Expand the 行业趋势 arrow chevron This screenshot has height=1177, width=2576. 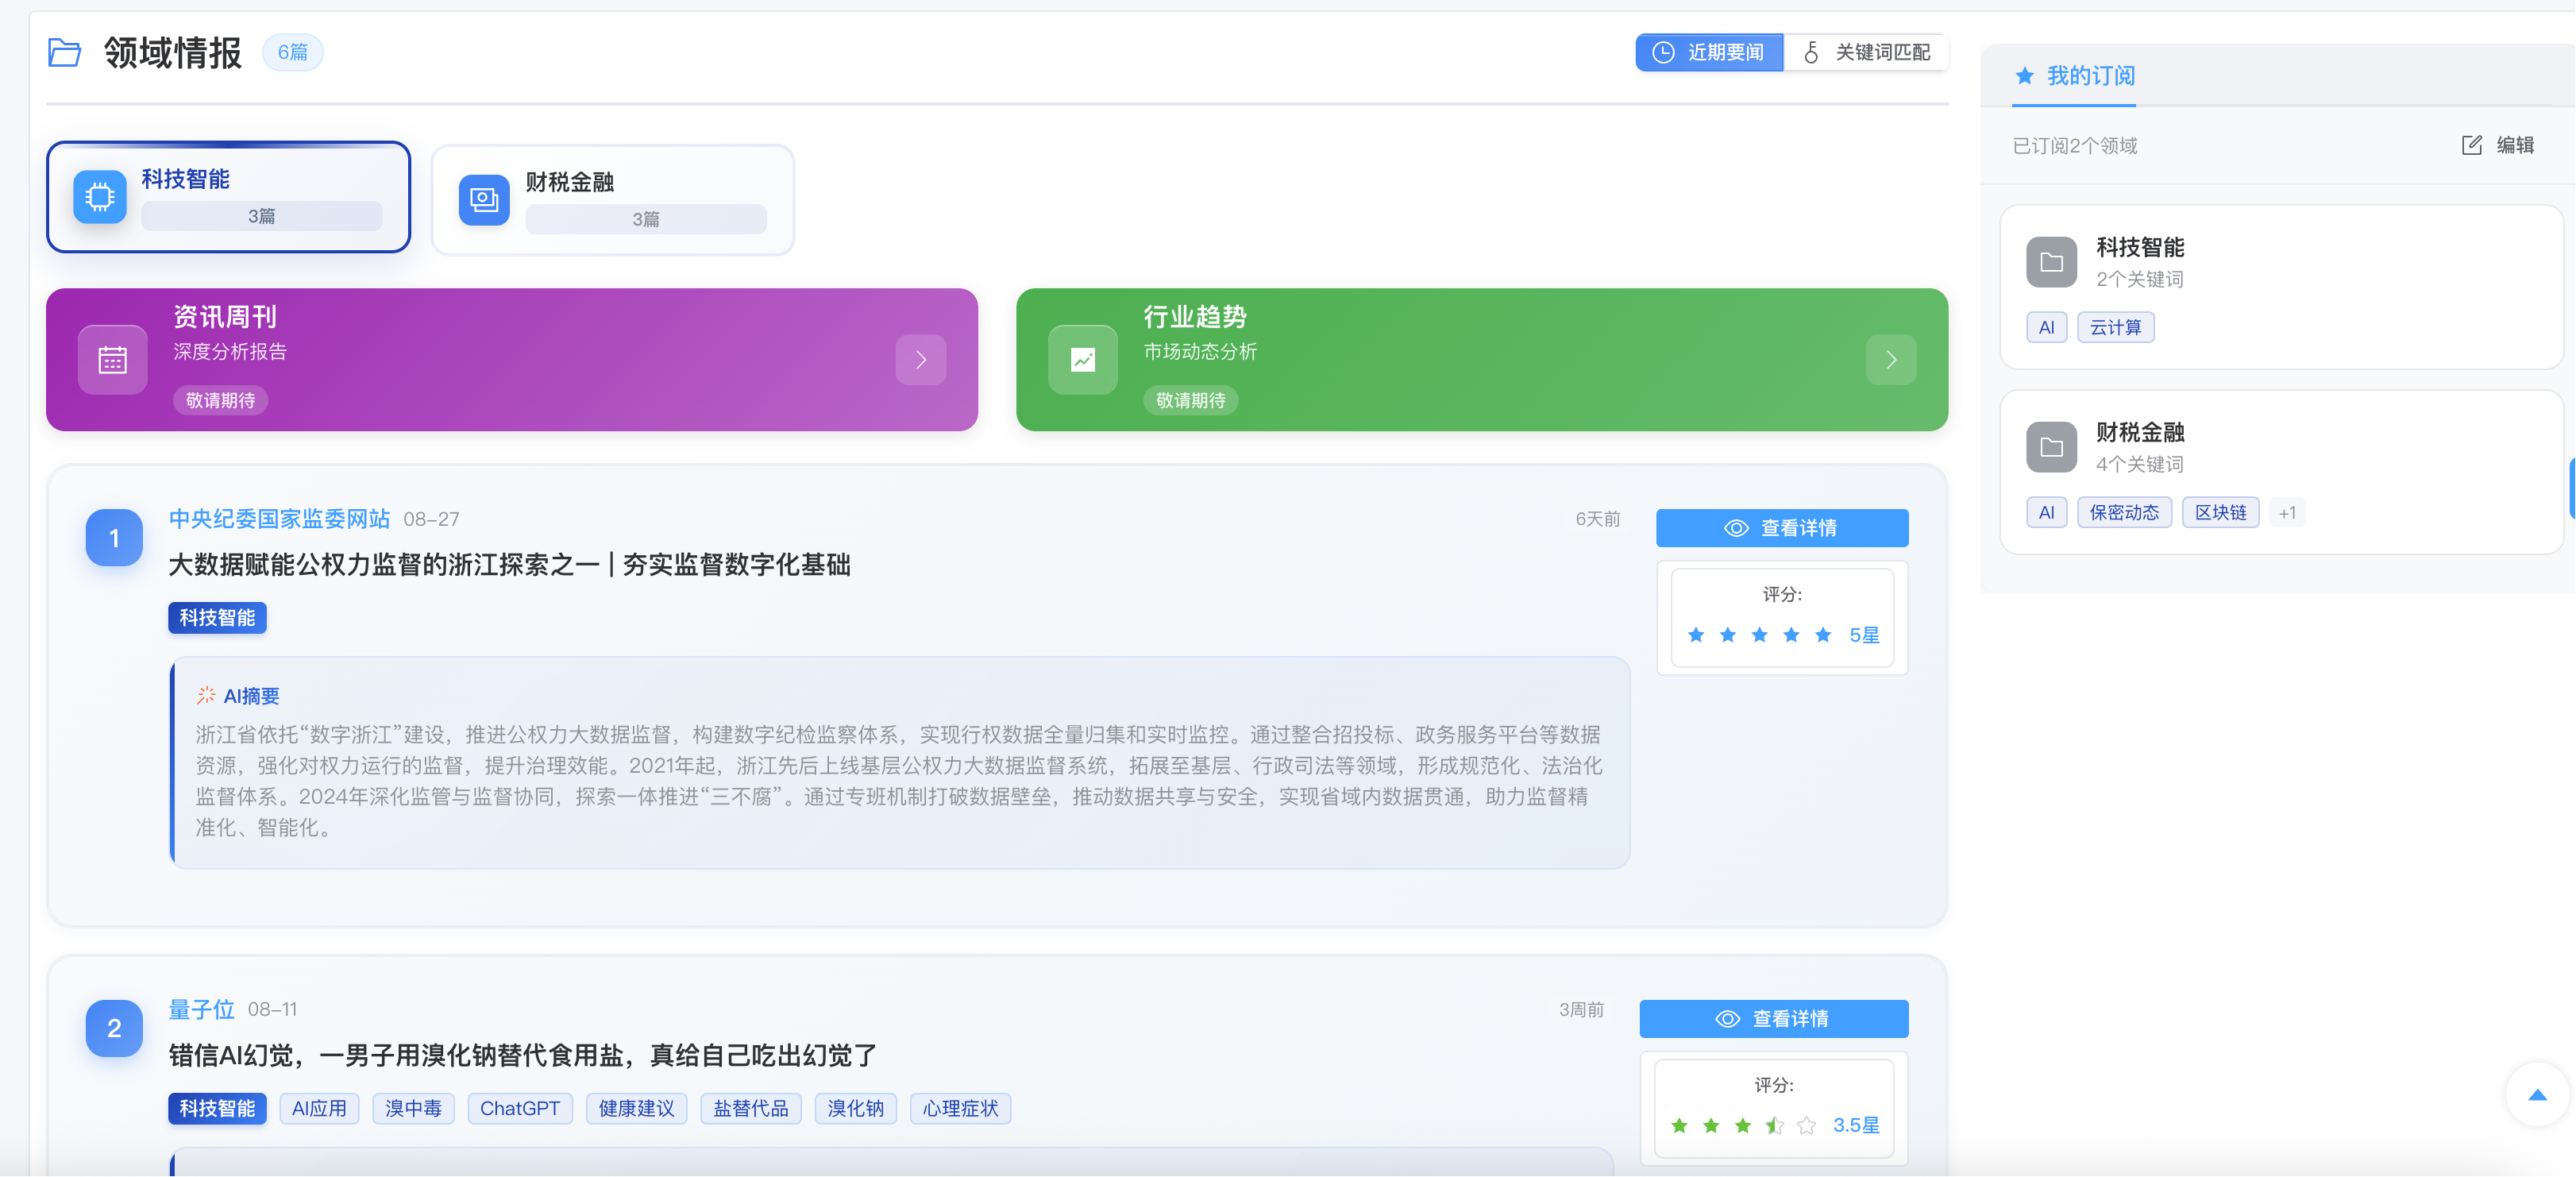[1891, 360]
